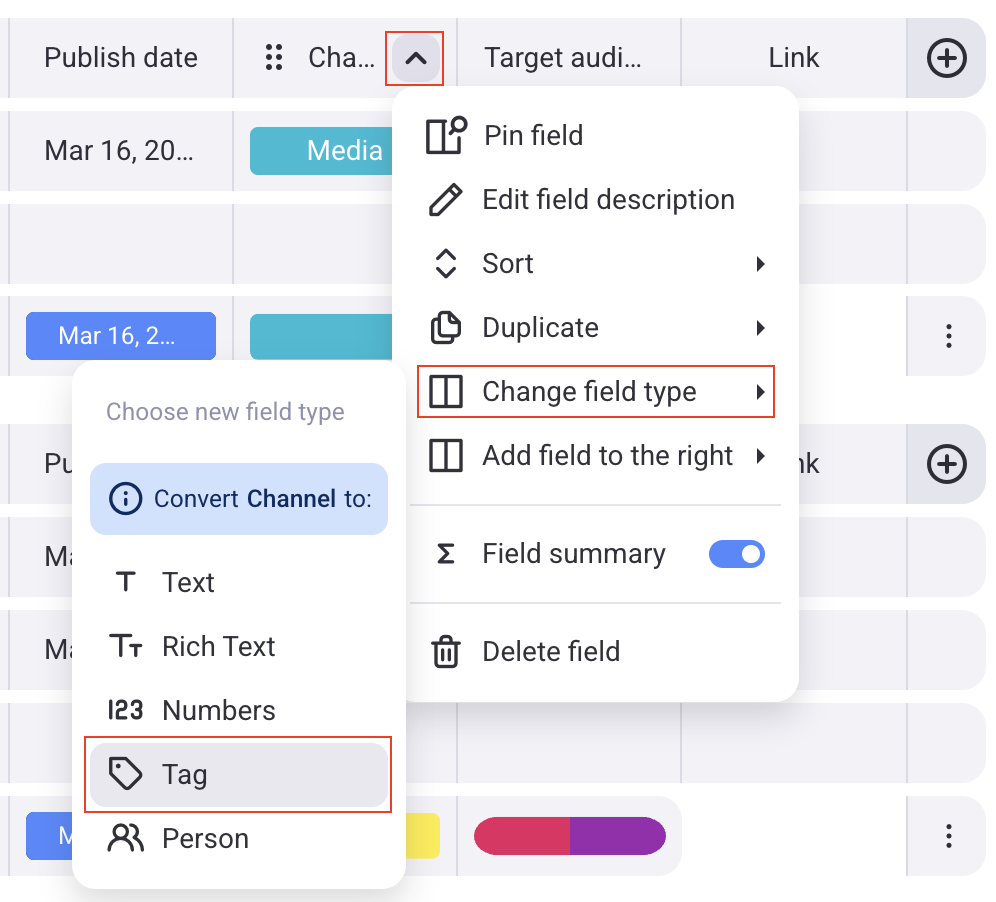Screen dimensions: 996x902
Task: Click the pencil icon for field description
Action: pyautogui.click(x=446, y=200)
